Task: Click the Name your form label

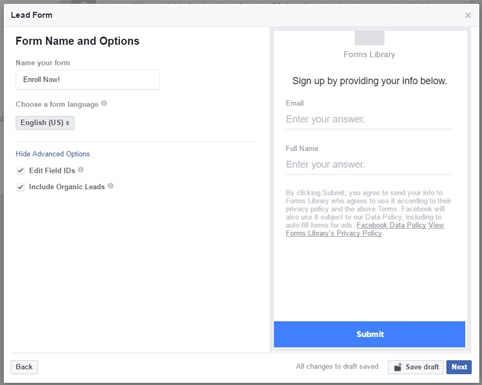Action: pyautogui.click(x=43, y=63)
